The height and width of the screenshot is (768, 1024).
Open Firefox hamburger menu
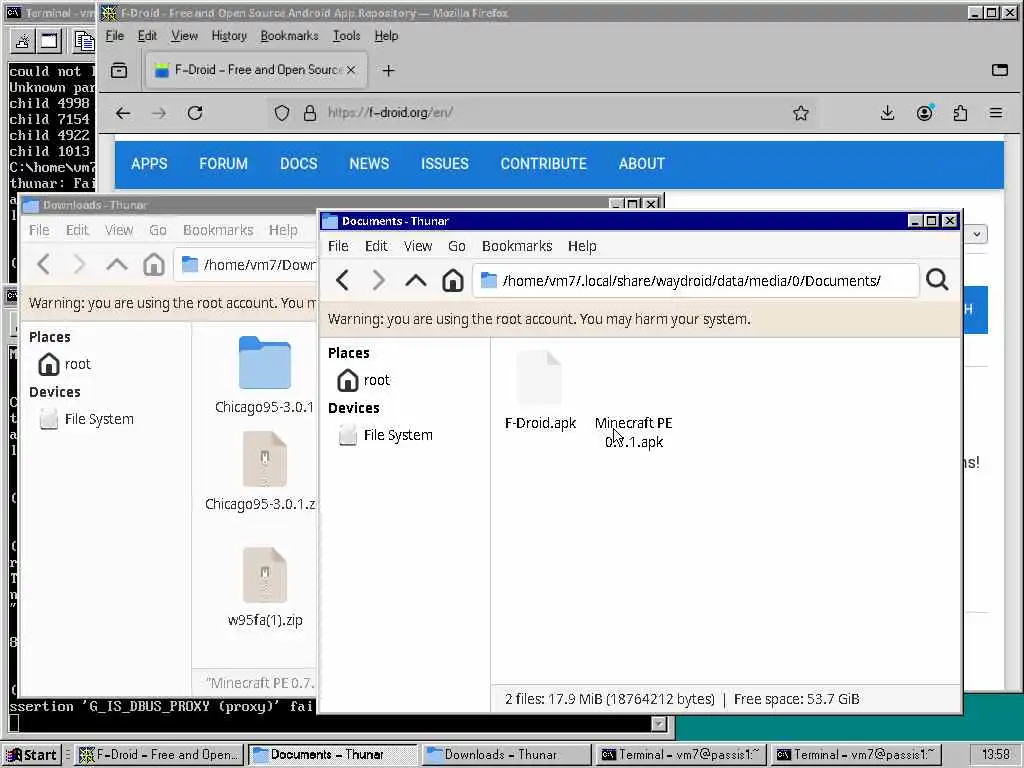[x=996, y=113]
